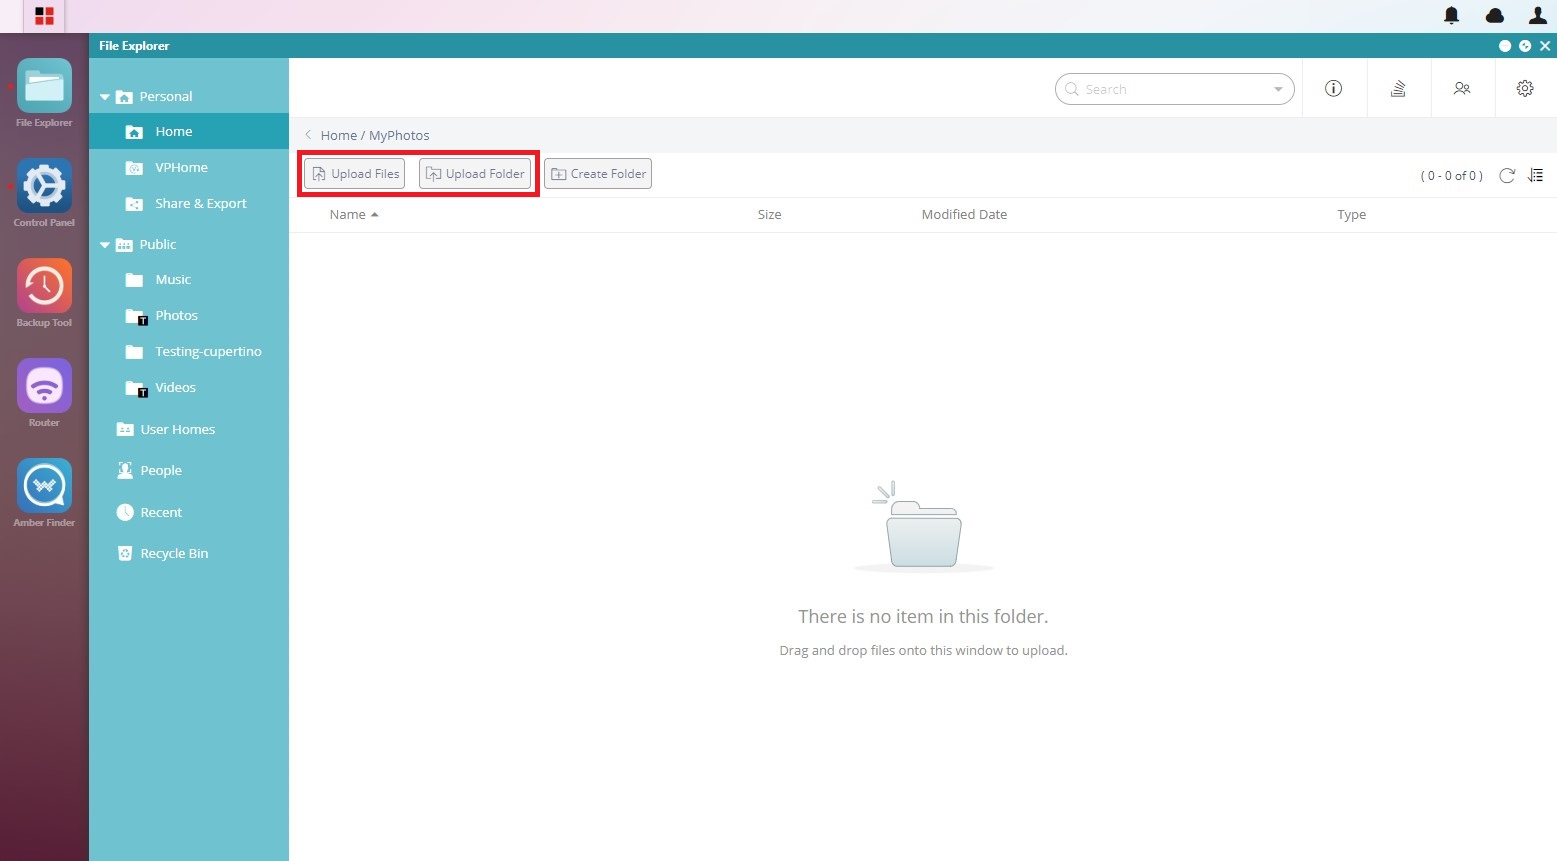Go back using breadcrumb arrow
This screenshot has width=1557, height=861.
point(308,135)
